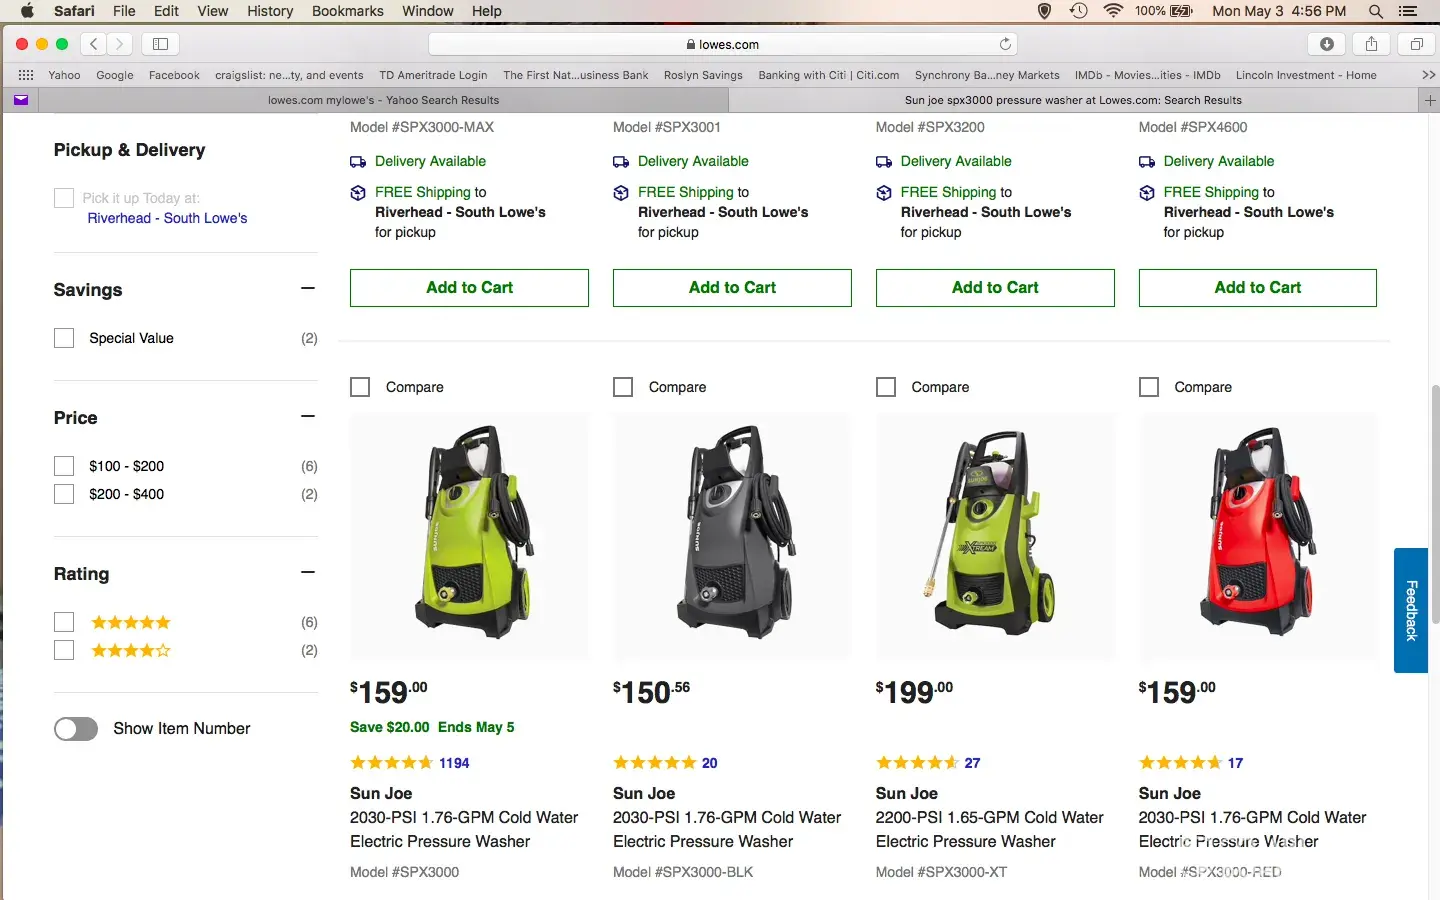The height and width of the screenshot is (900, 1440).
Task: Open the Bookmarks menu in the menu bar
Action: [347, 11]
